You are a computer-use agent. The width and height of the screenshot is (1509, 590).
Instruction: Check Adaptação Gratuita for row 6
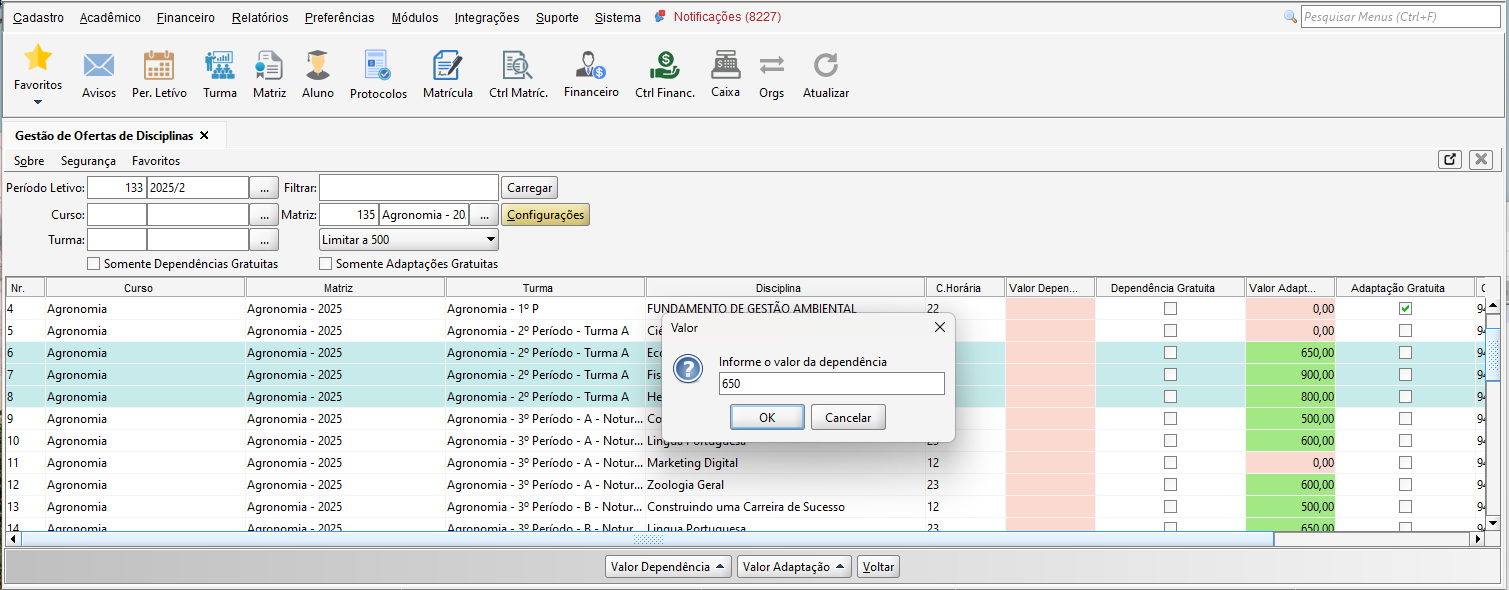coord(1405,353)
